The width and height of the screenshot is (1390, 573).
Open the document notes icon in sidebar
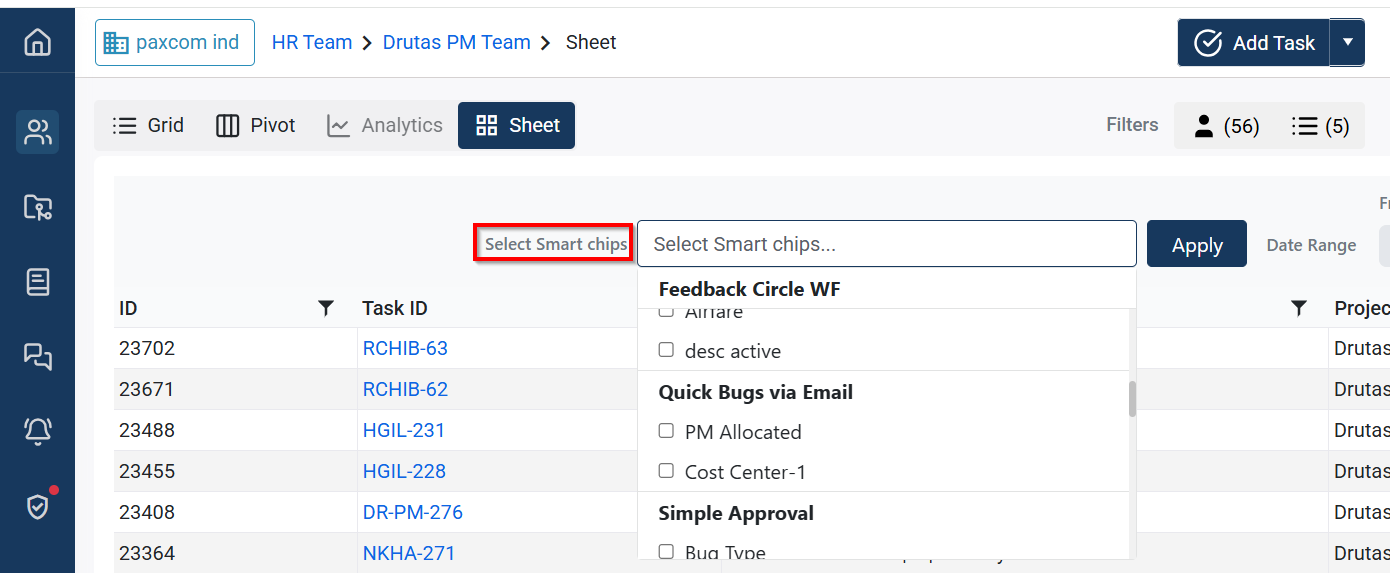click(37, 282)
